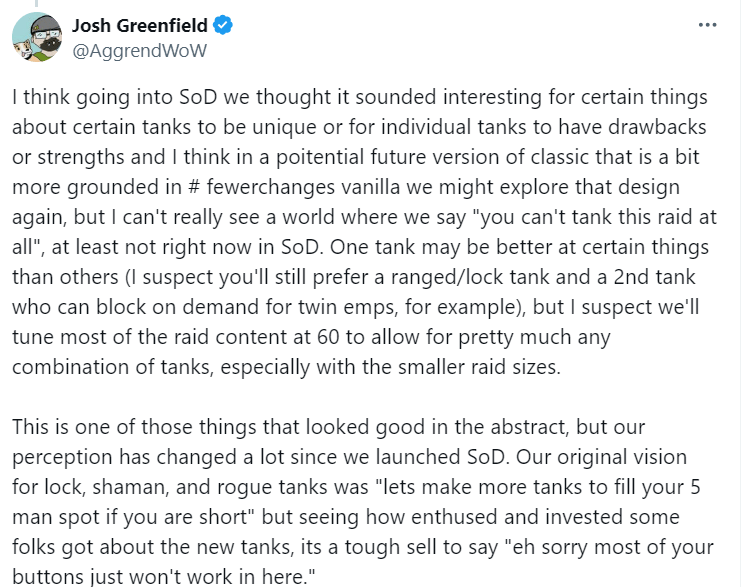The width and height of the screenshot is (748, 587).
Task: Click the blue verified checkmark badge
Action: pos(222,25)
